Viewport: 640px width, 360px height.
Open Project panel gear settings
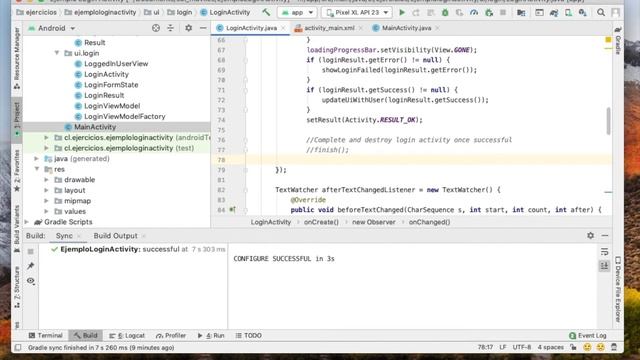pos(188,28)
